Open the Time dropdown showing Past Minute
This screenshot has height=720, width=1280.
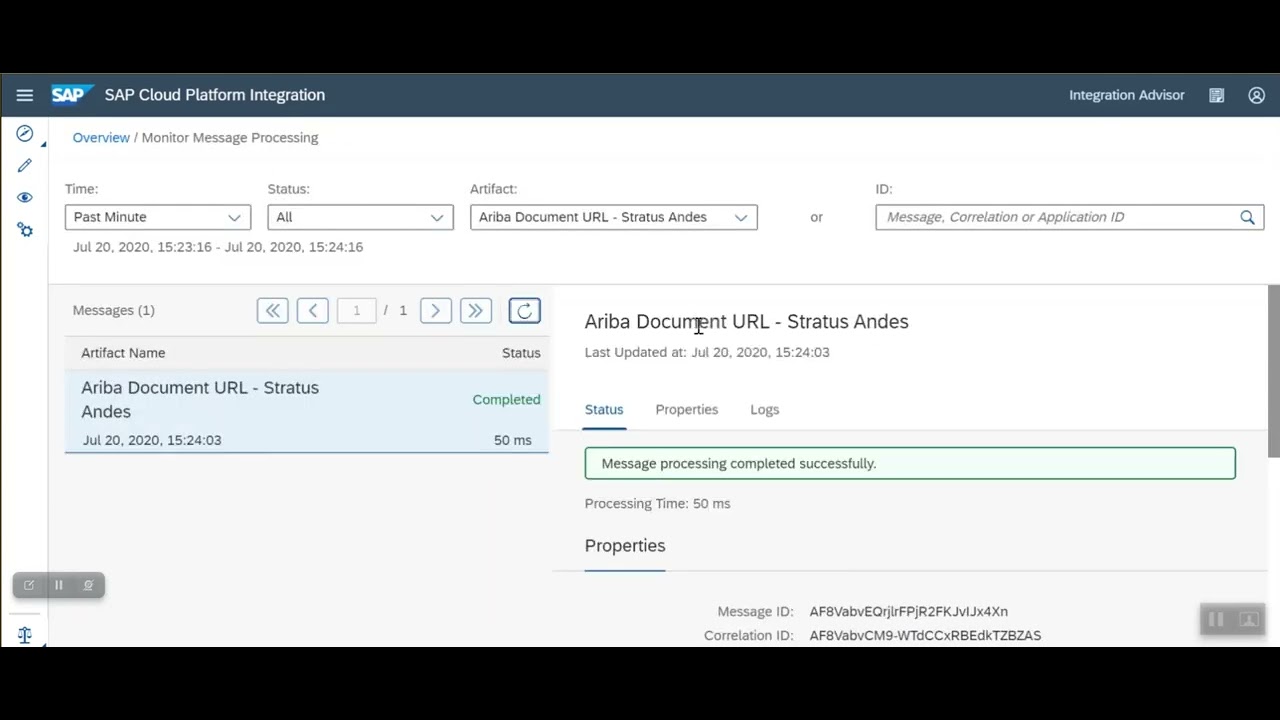[158, 217]
